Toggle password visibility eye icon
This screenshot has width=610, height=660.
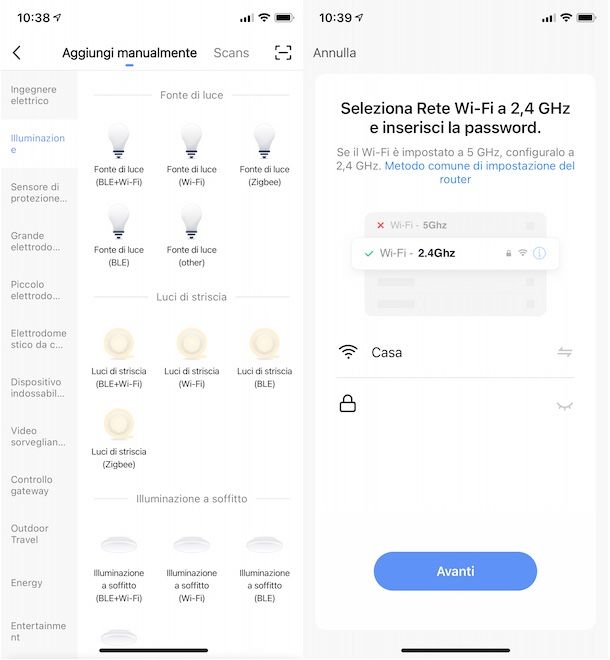(x=564, y=405)
